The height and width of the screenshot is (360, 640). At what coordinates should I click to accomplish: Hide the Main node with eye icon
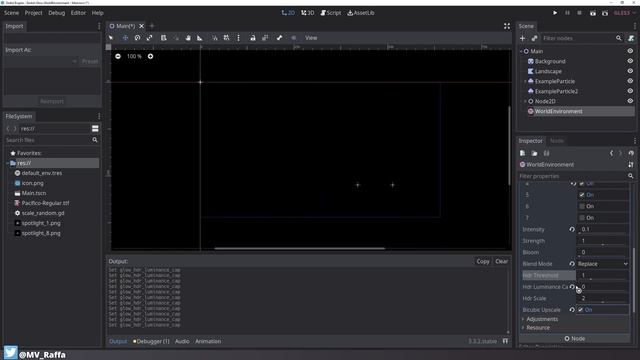[630, 51]
